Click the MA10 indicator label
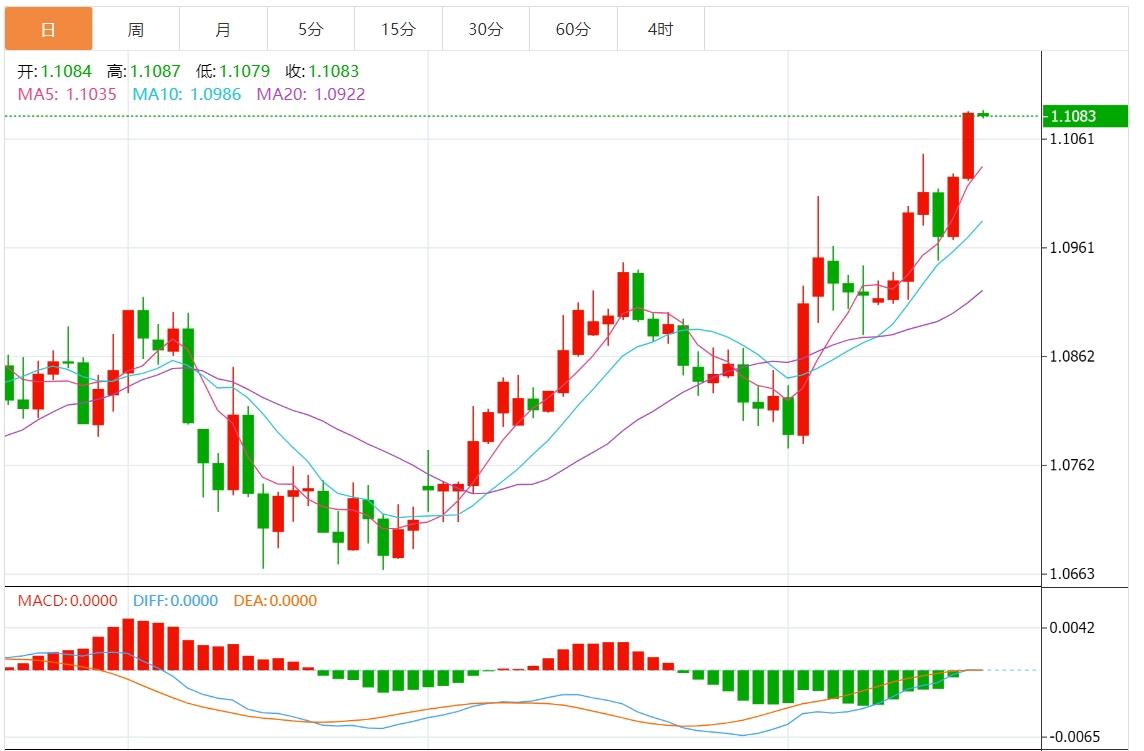Screen dimensions: 1144x751 (x=187, y=94)
